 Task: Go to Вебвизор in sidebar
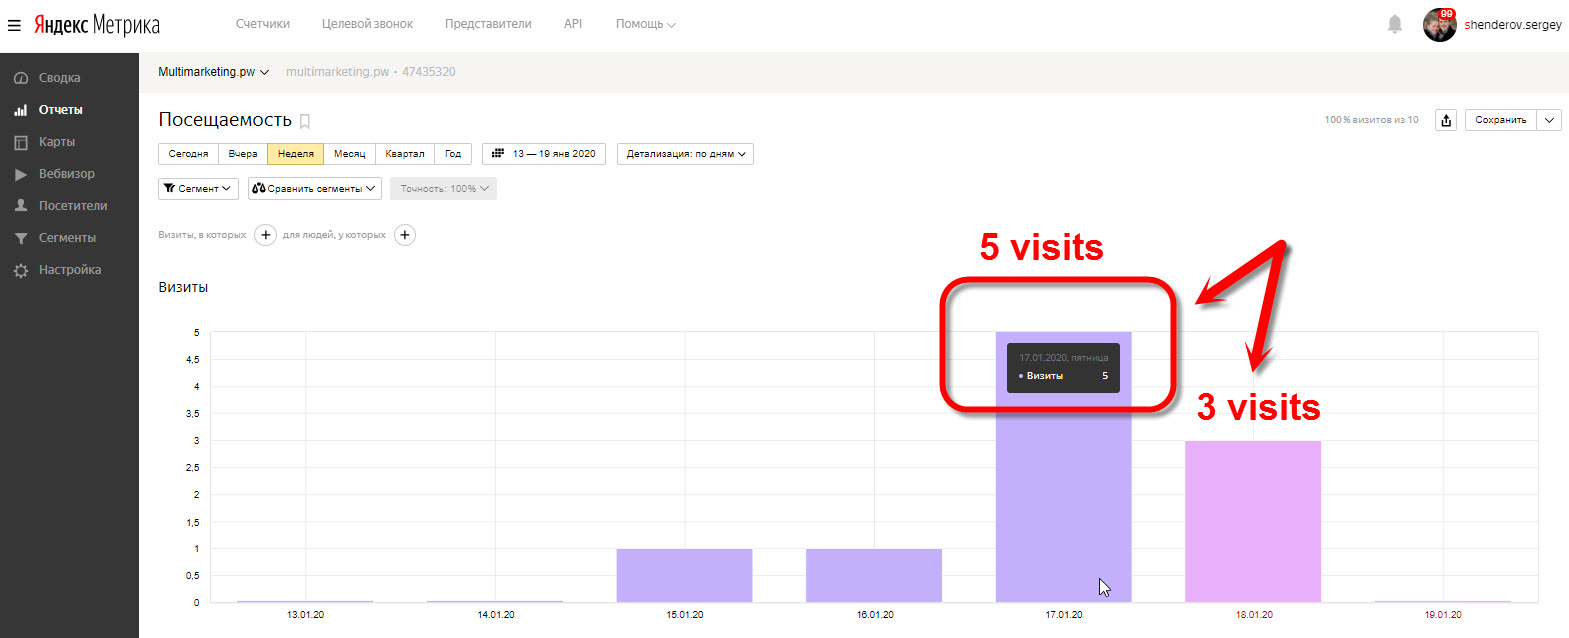click(69, 174)
